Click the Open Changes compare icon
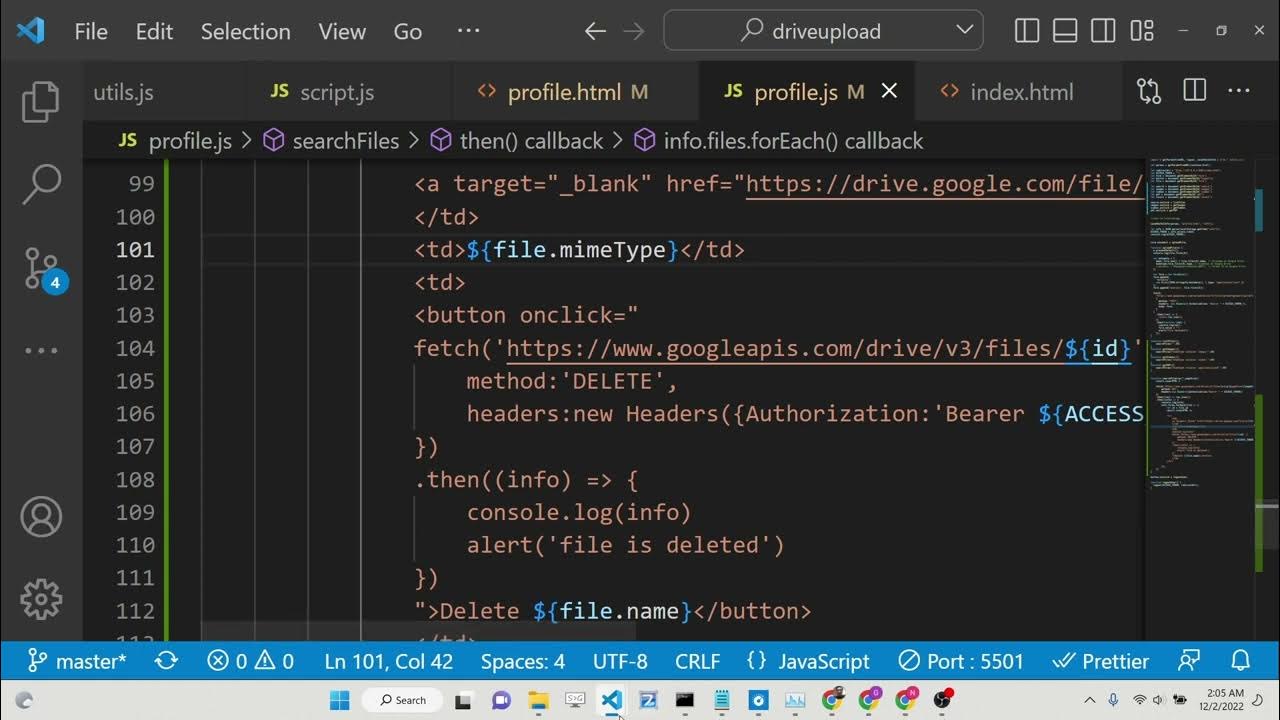 click(x=1149, y=92)
